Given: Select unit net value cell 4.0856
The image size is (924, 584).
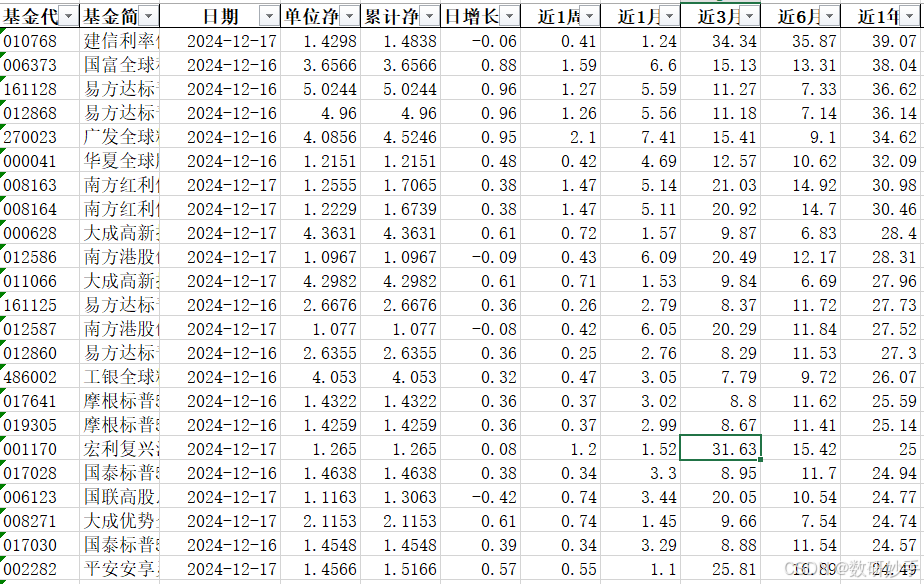Looking at the screenshot, I should click(320, 137).
